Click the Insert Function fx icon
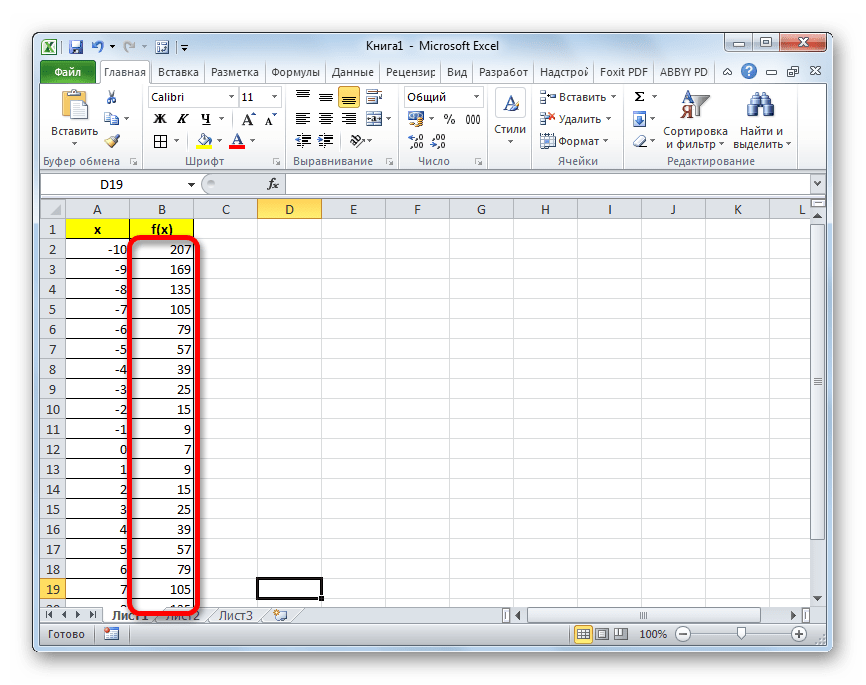The height and width of the screenshot is (685, 866). (273, 184)
